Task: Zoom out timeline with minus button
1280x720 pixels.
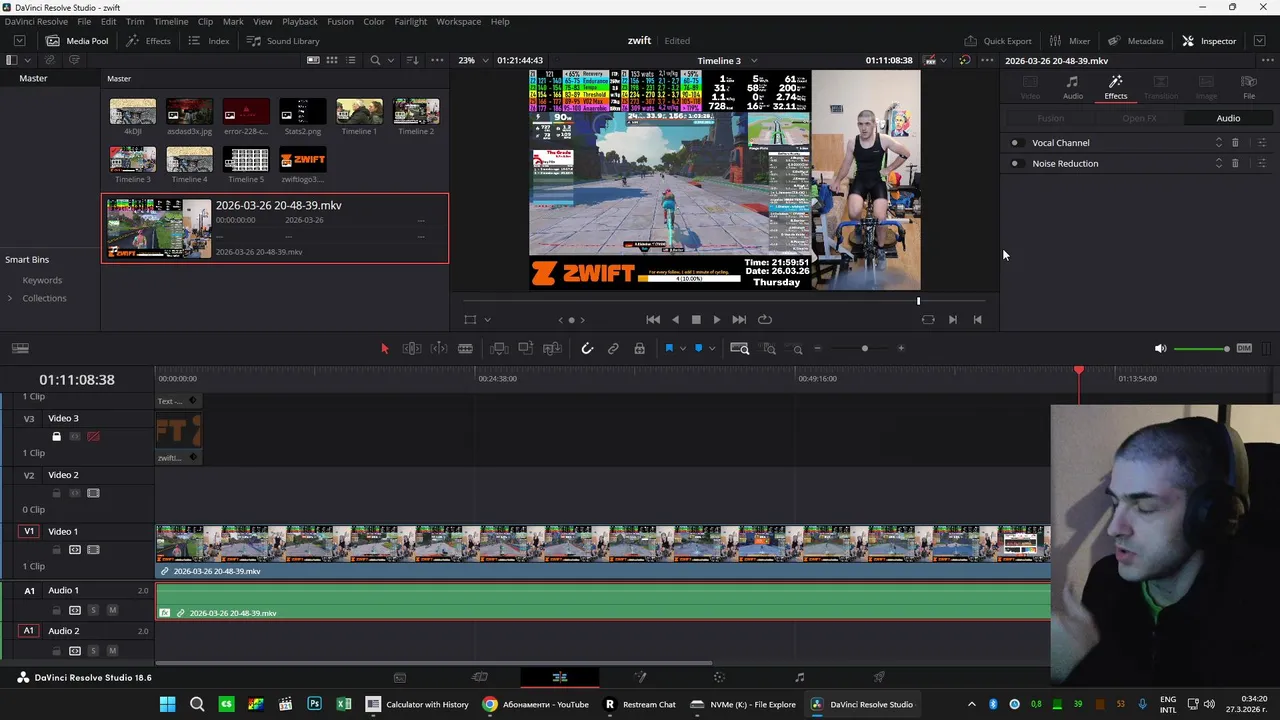Action: 817,348
